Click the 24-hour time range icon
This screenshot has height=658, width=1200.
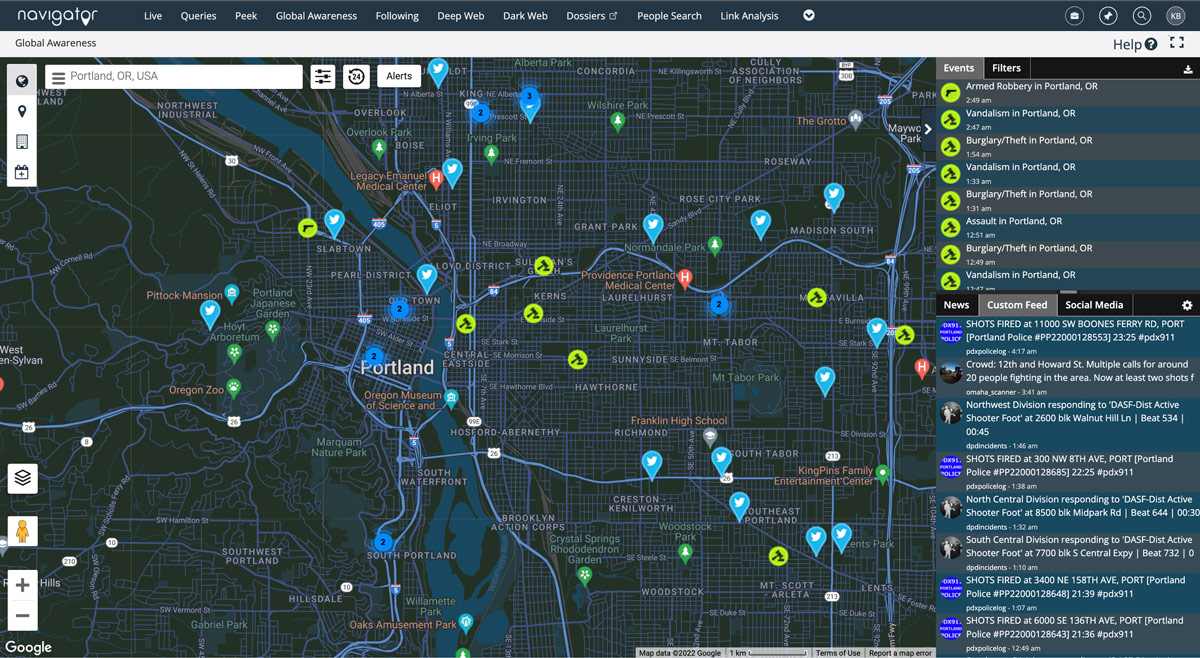point(357,76)
